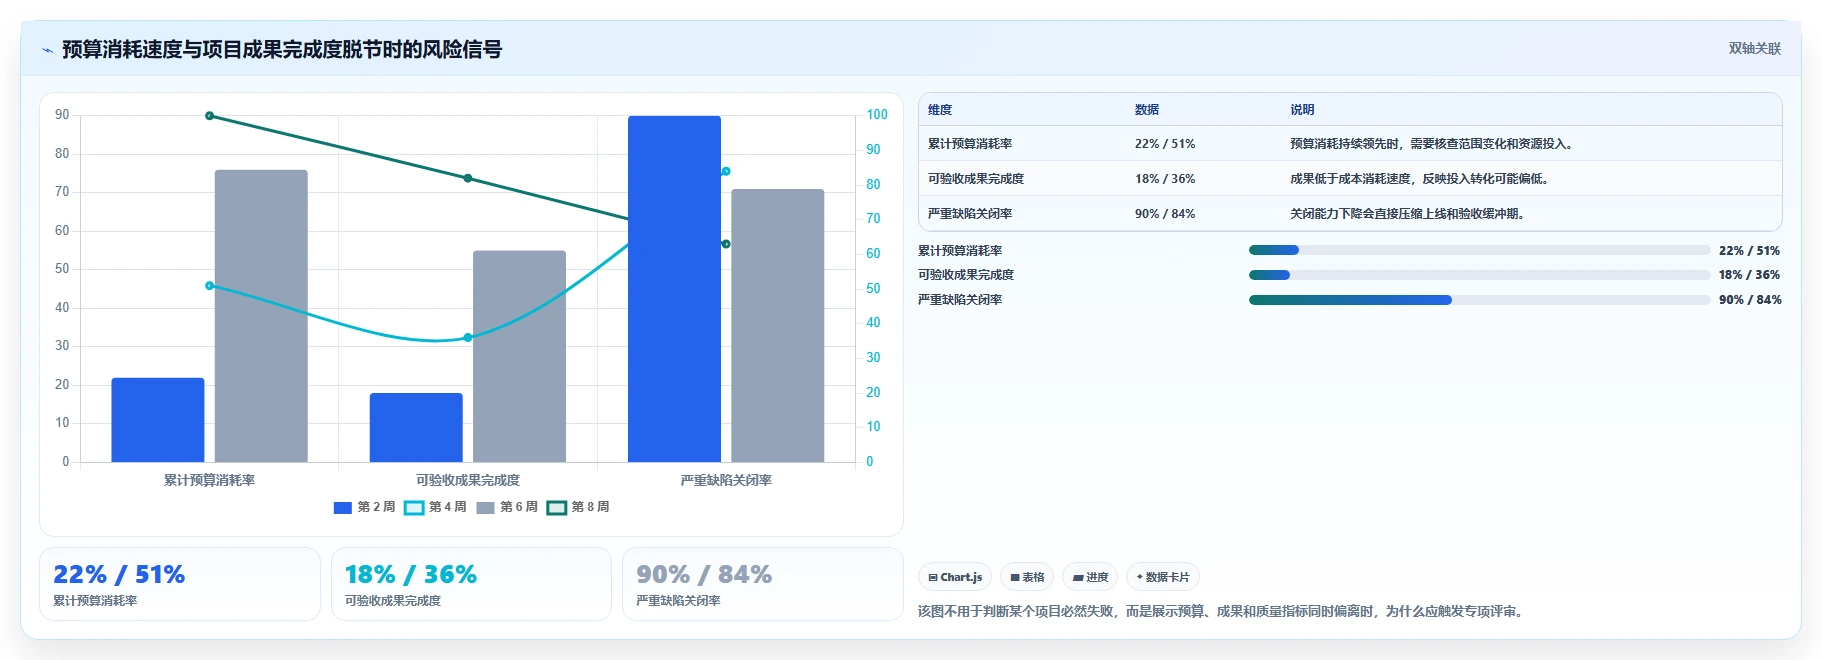Open the 18% / 36% KPI card
This screenshot has width=1822, height=660.
coord(471,584)
